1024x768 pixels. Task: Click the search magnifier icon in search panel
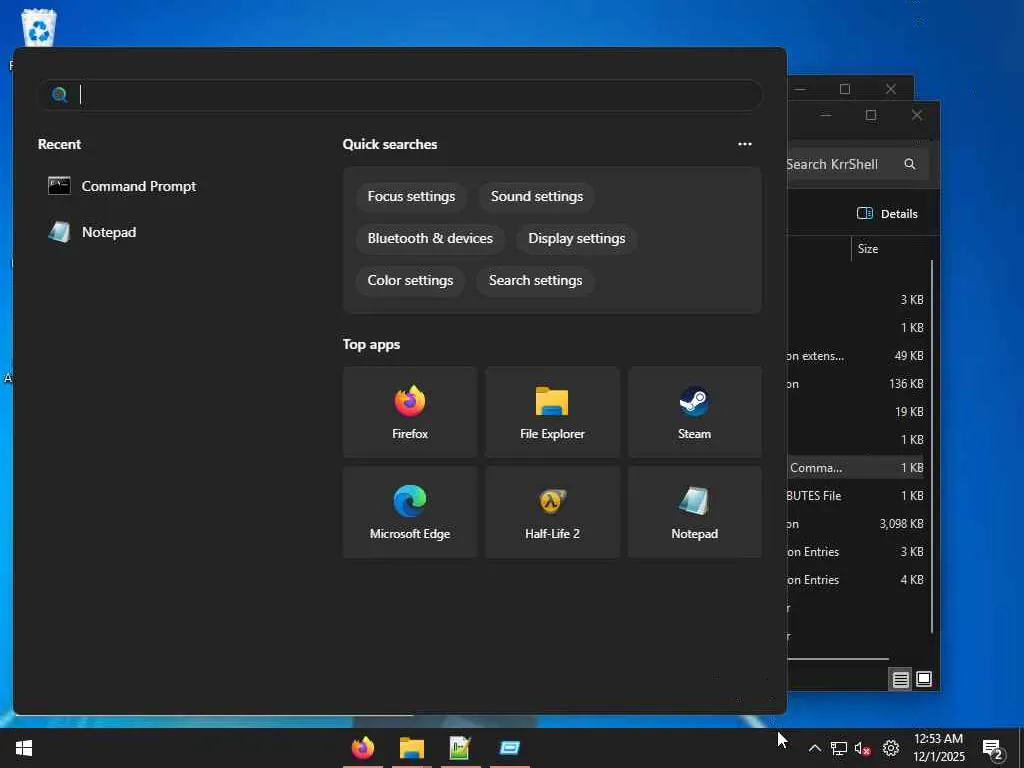(x=59, y=95)
